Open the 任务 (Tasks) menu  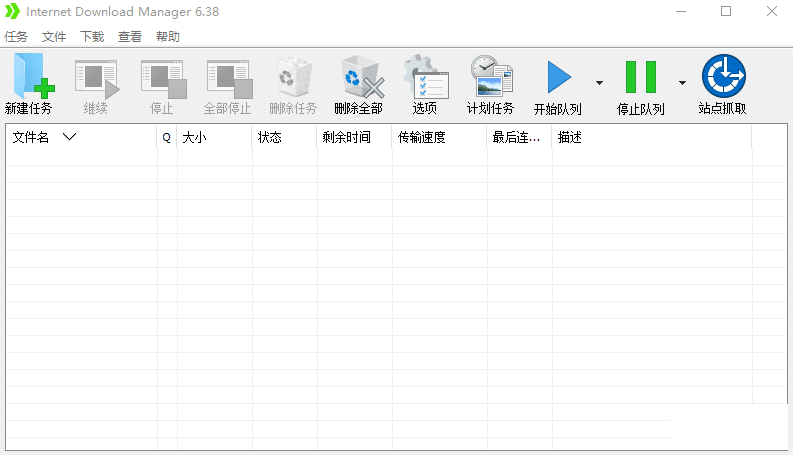(x=16, y=37)
